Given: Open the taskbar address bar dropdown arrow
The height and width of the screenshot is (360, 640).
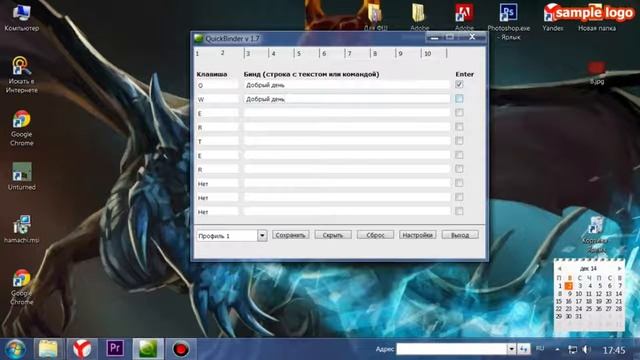Looking at the screenshot, I should pyautogui.click(x=511, y=349).
